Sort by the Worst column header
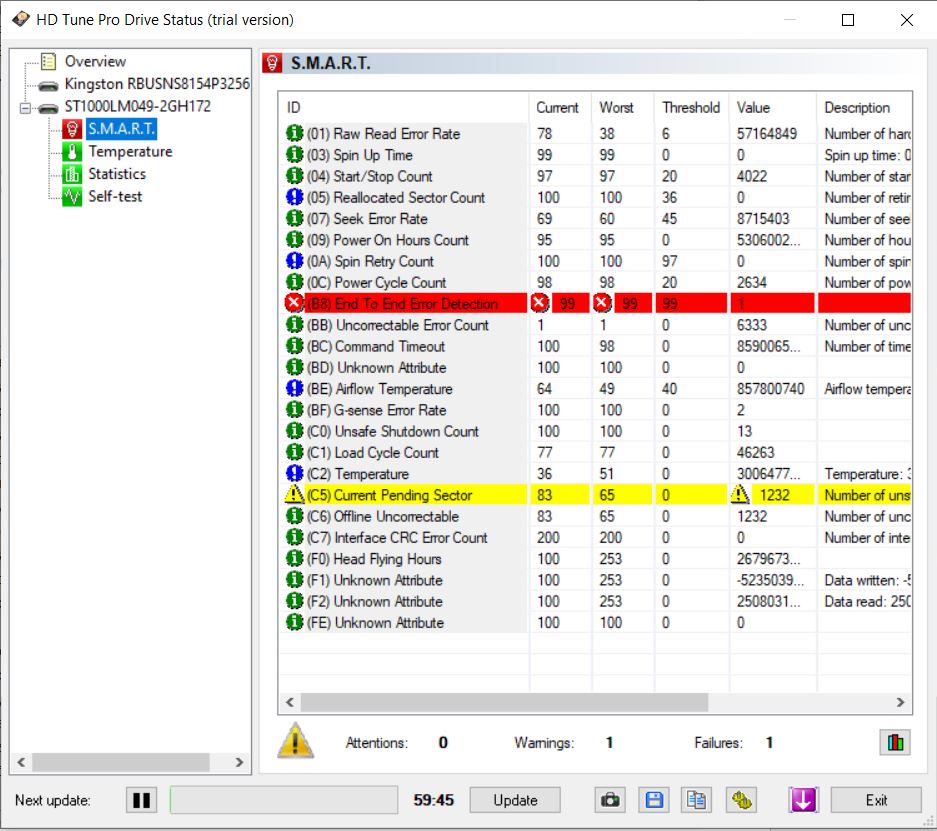 (x=623, y=108)
